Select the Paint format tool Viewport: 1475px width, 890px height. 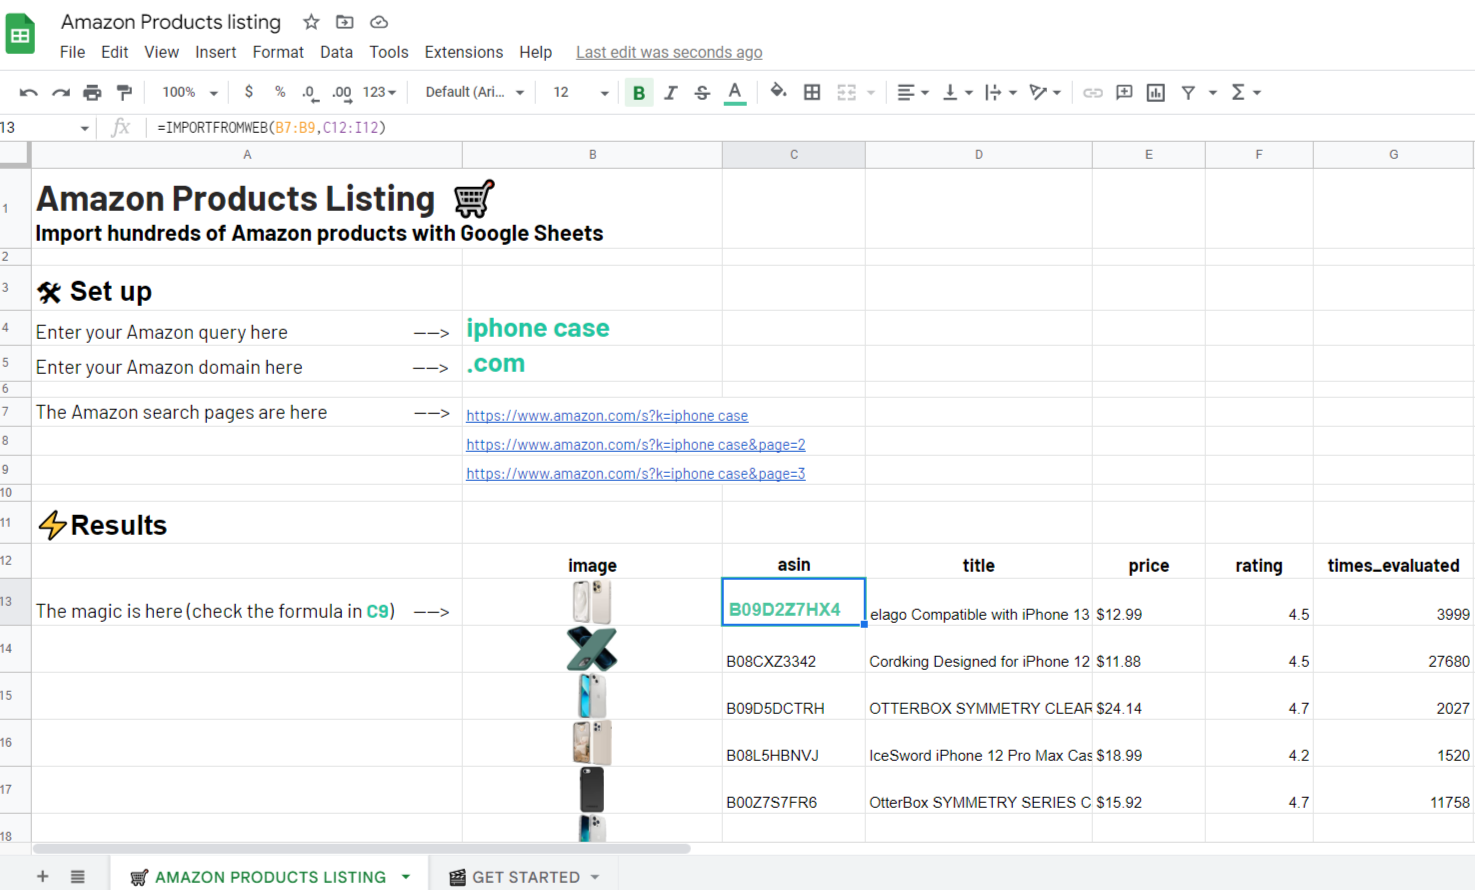[x=124, y=92]
